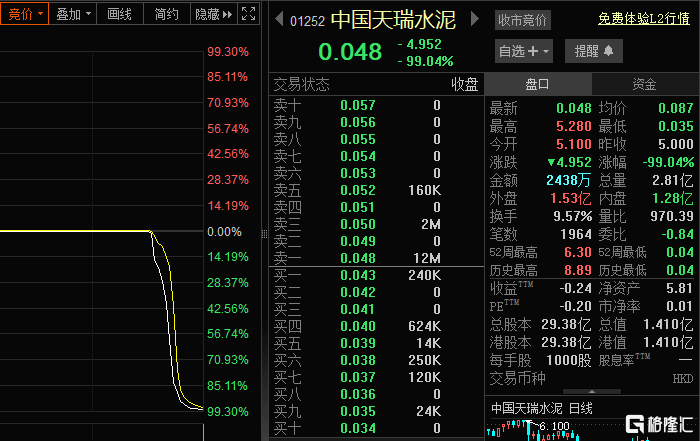Click the panel divider grip handle
The height and width of the screenshot is (441, 700).
pyautogui.click(x=264, y=233)
